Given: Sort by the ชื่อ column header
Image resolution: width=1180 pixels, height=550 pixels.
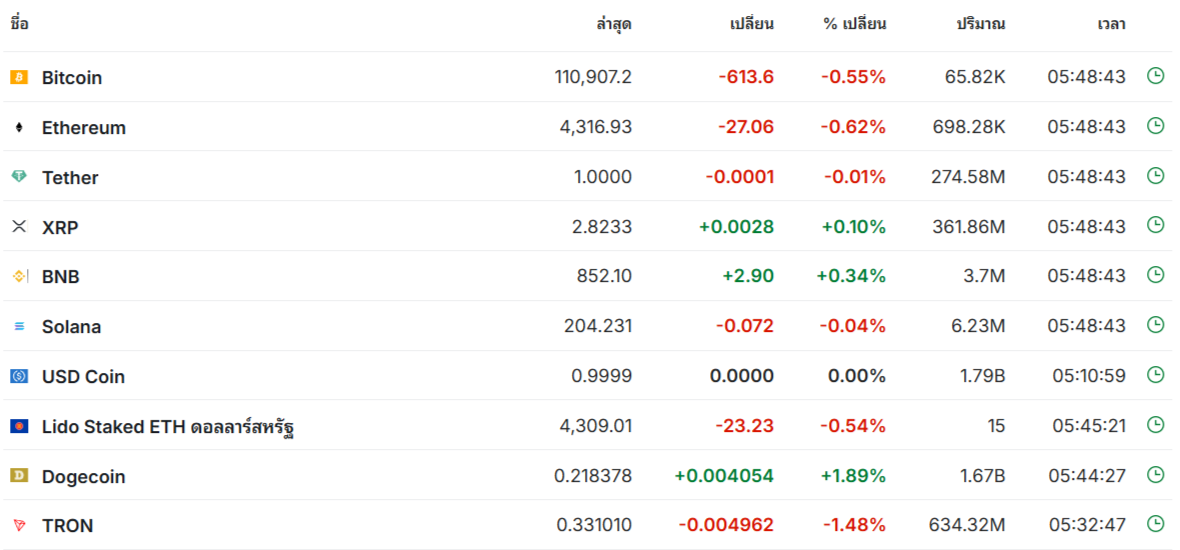Looking at the screenshot, I should pos(19,23).
